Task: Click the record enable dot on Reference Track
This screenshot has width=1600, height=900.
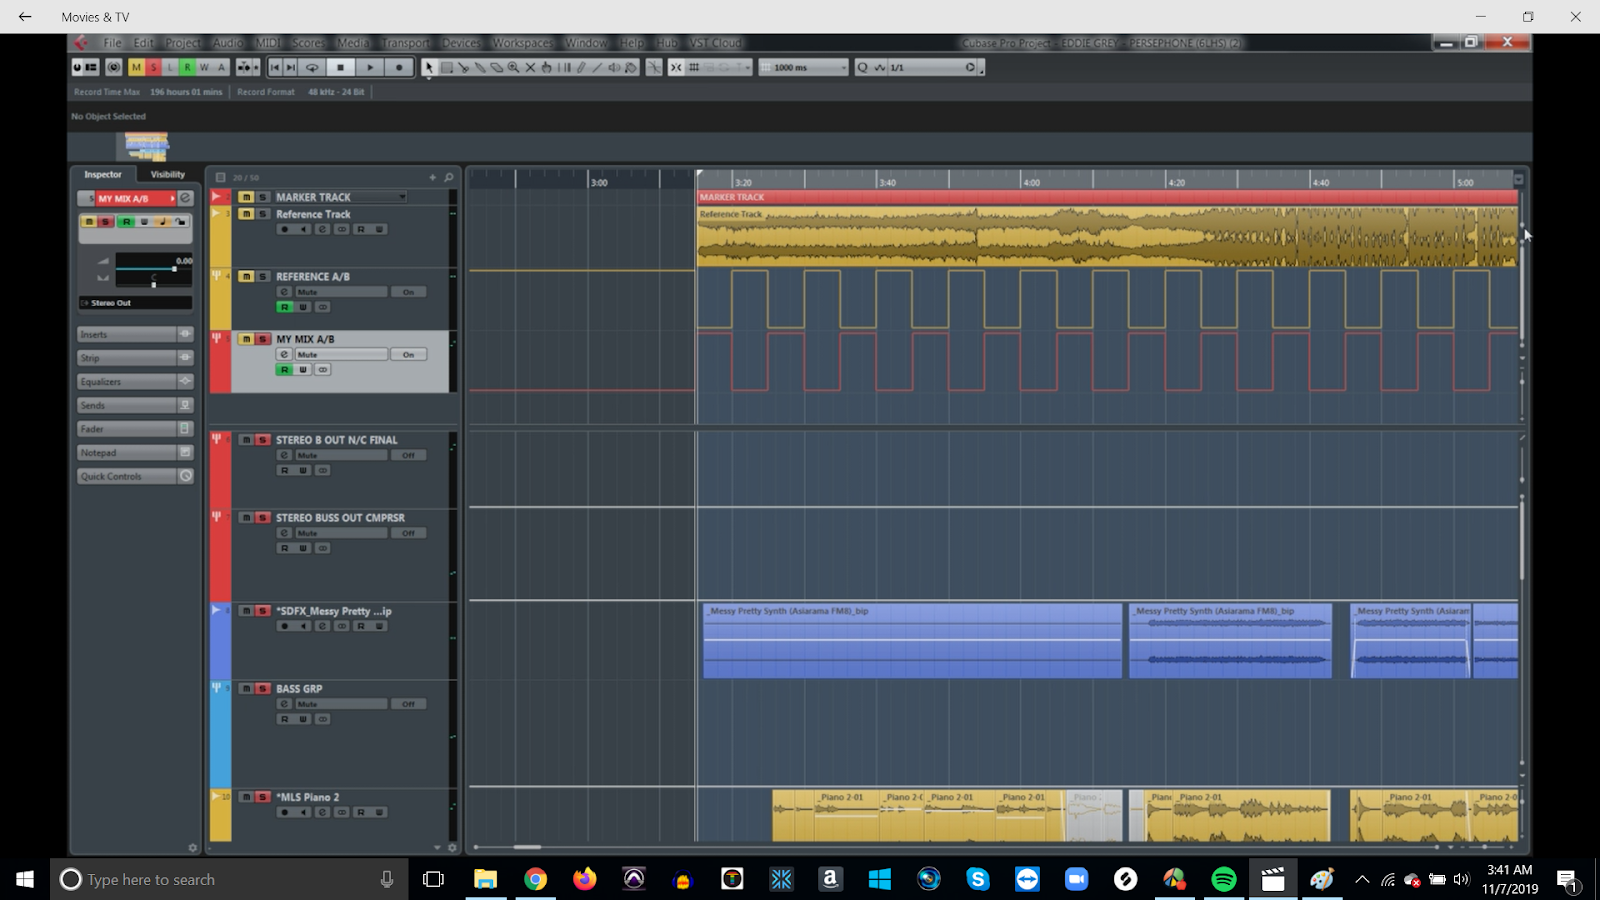Action: pos(284,229)
